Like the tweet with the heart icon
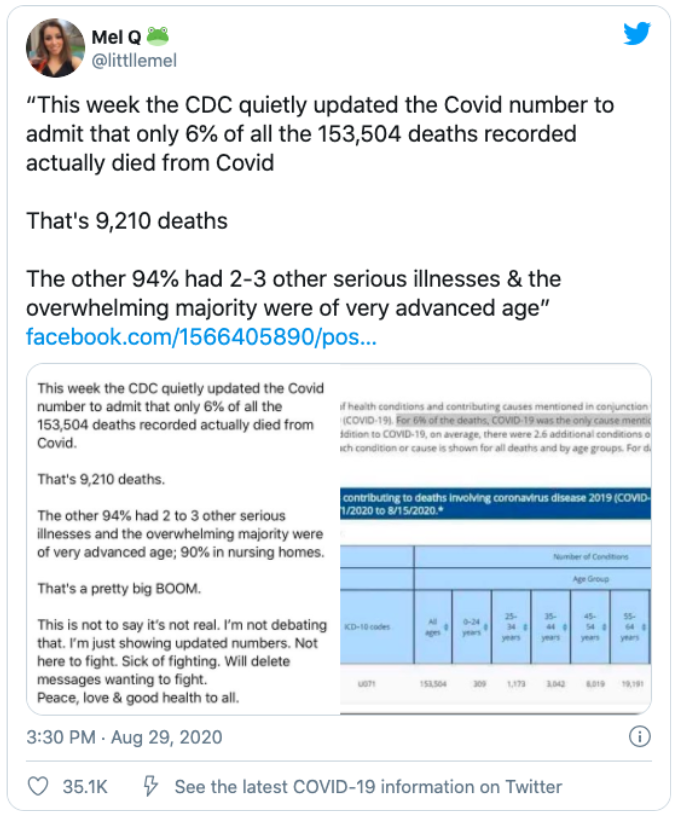Image resolution: width=676 pixels, height=817 pixels. point(38,787)
